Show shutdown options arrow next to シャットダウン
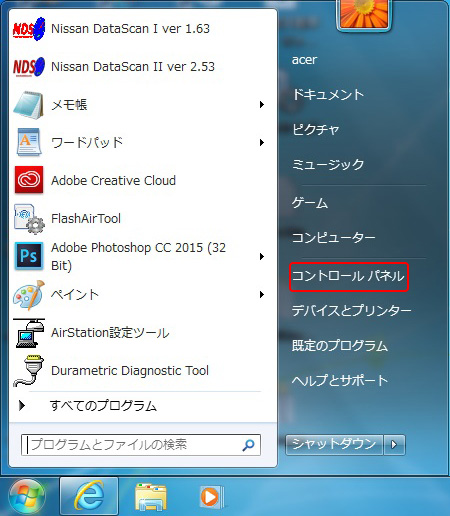 394,445
